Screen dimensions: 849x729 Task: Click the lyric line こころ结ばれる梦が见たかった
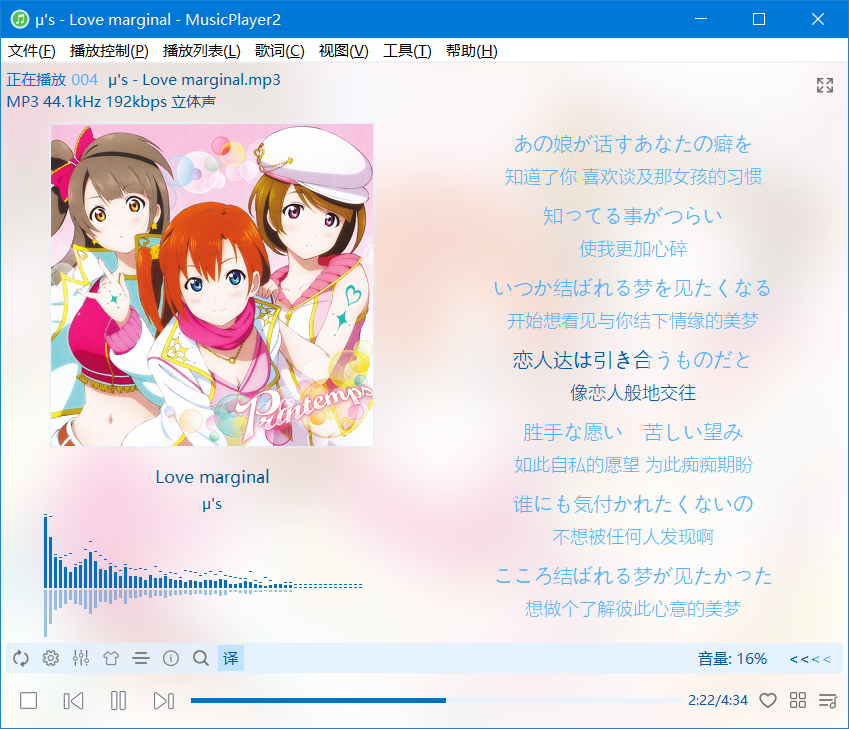[x=632, y=576]
